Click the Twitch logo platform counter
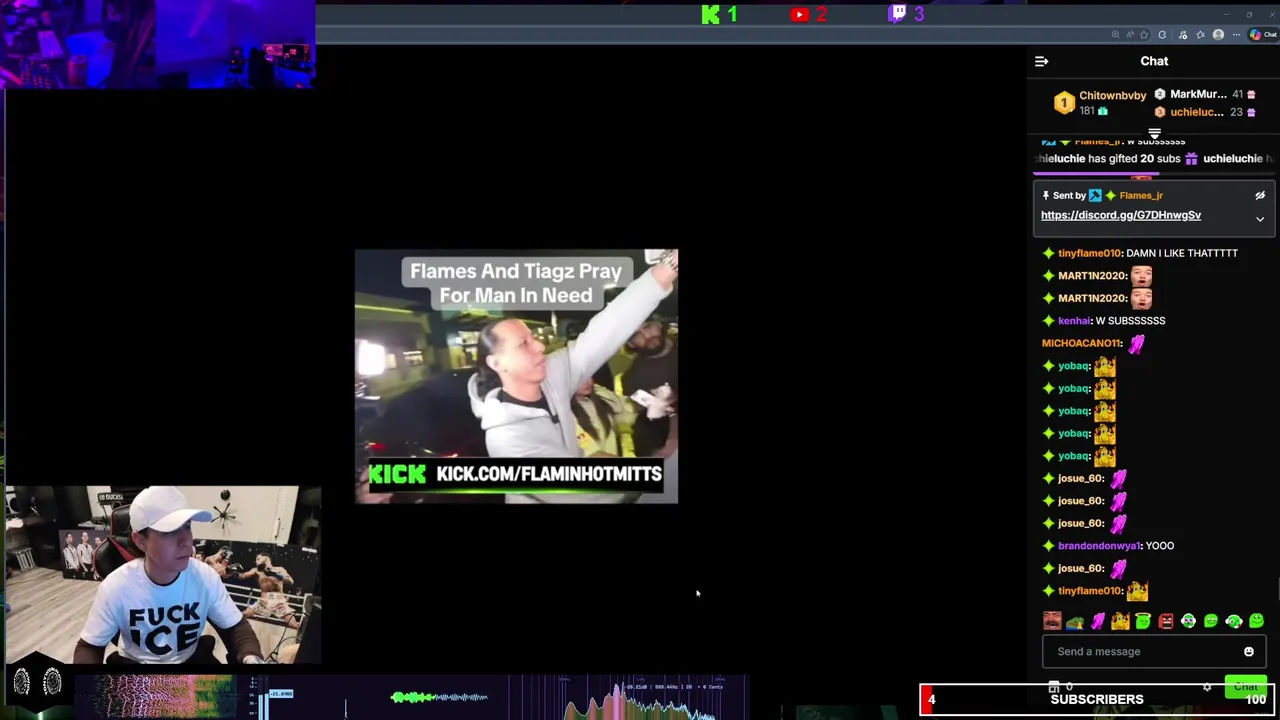Image resolution: width=1280 pixels, height=720 pixels. [906, 14]
